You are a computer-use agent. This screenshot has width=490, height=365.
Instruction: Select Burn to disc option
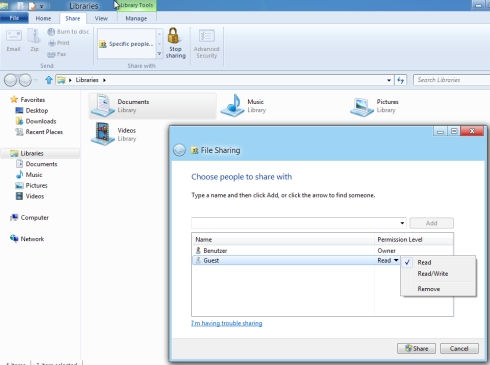tap(68, 32)
